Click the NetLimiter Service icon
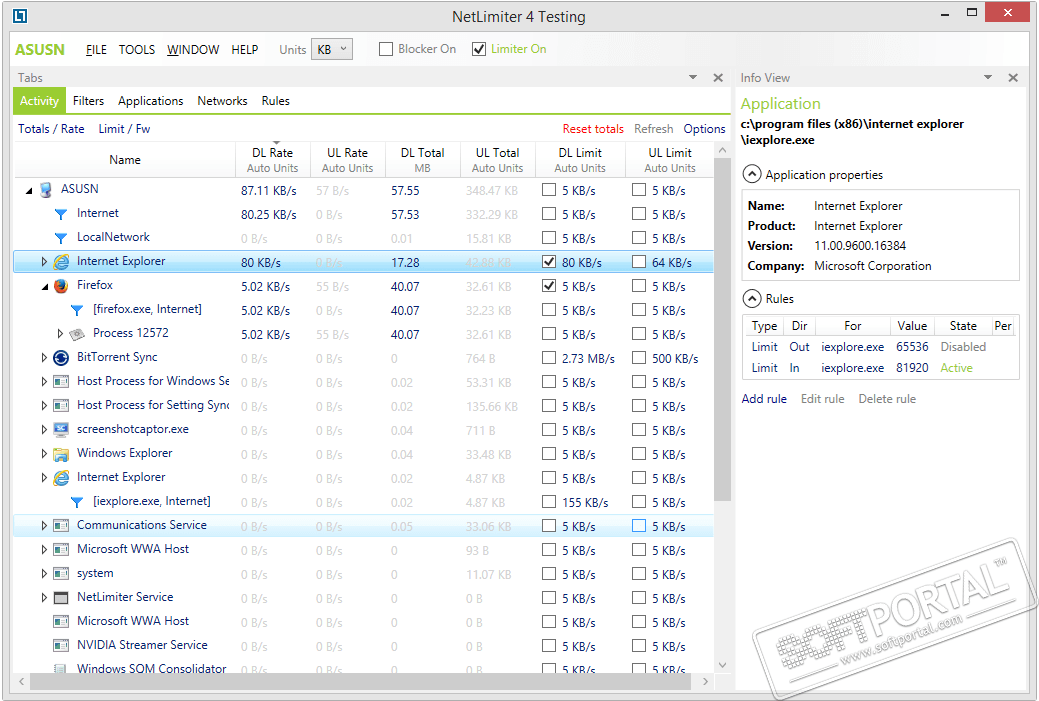Screen dimensions: 1039x701 point(61,598)
